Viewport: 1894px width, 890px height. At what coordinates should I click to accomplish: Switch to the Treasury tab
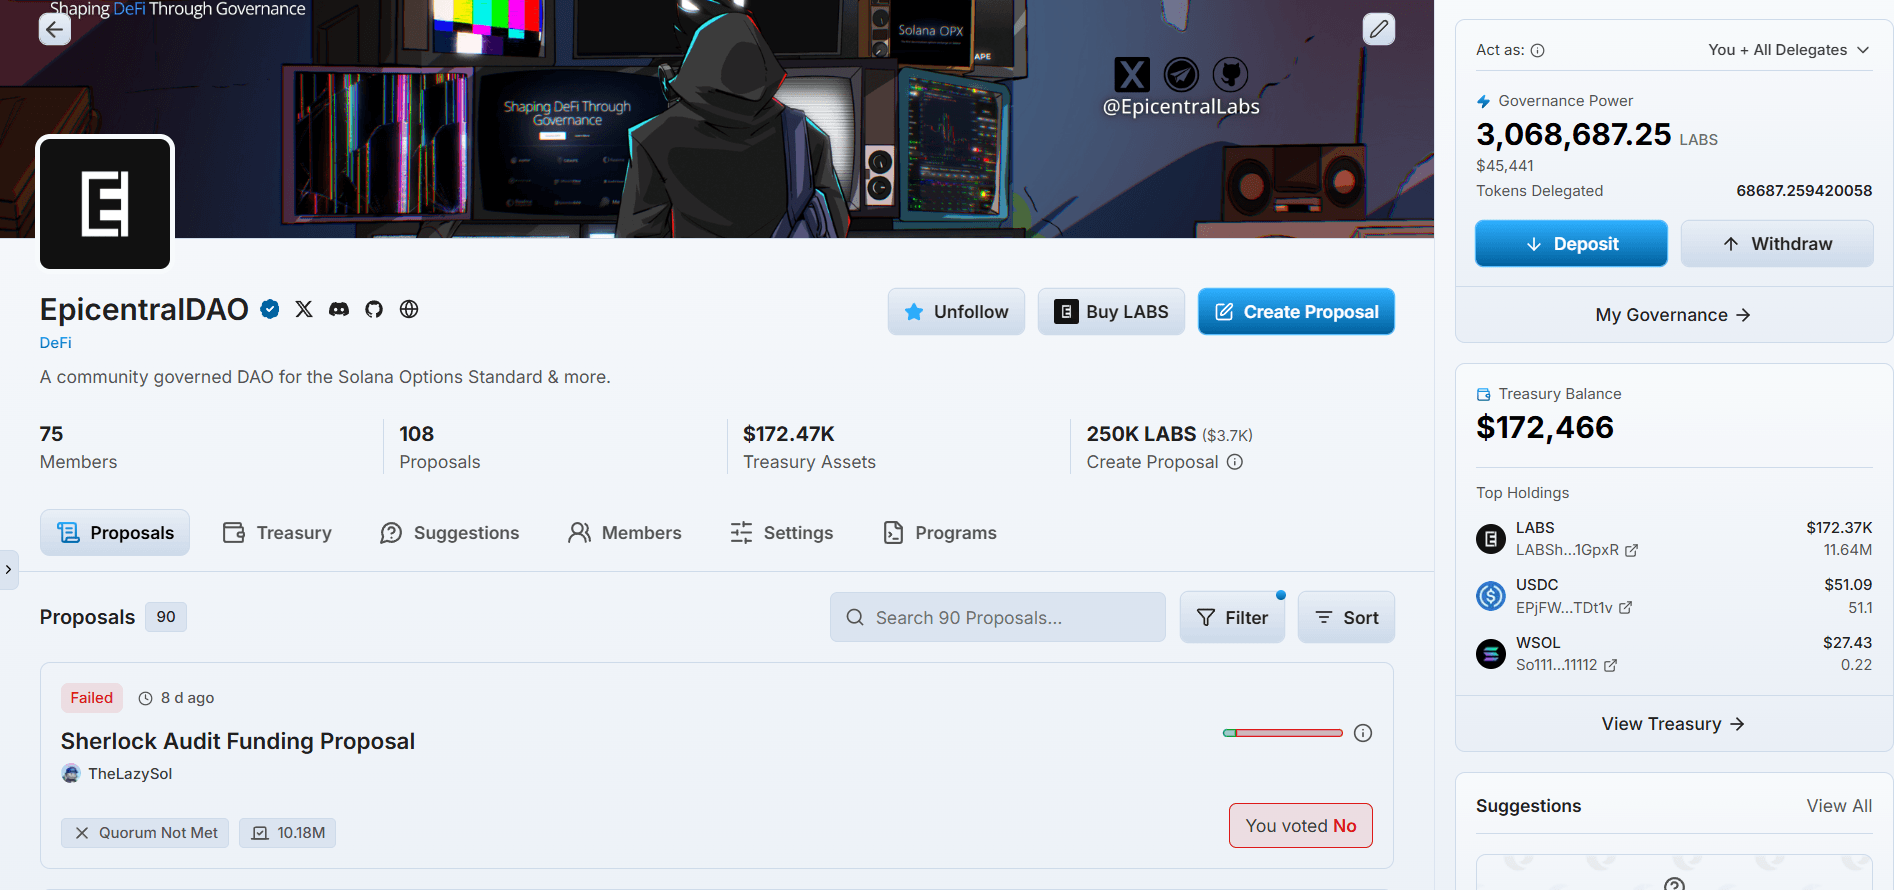click(x=277, y=533)
